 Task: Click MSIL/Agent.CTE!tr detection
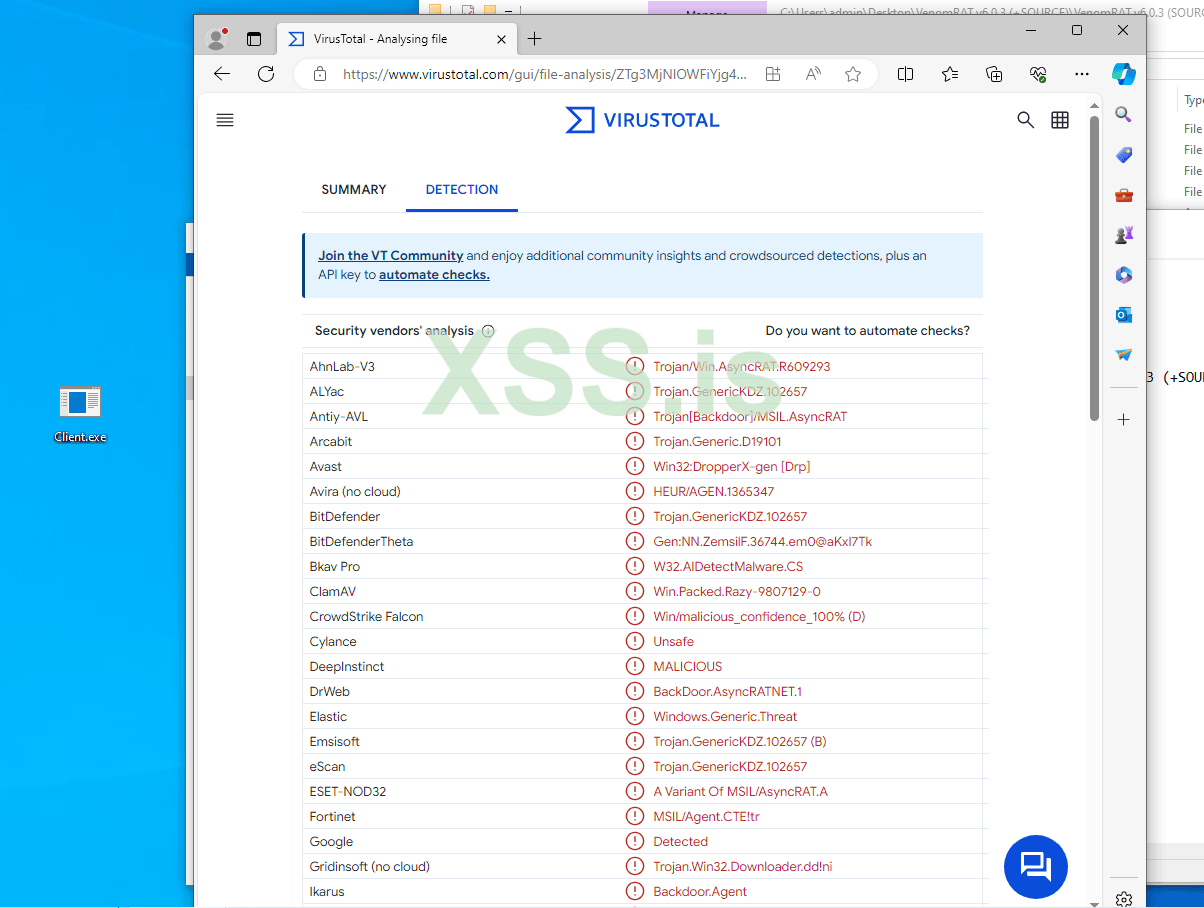click(706, 817)
